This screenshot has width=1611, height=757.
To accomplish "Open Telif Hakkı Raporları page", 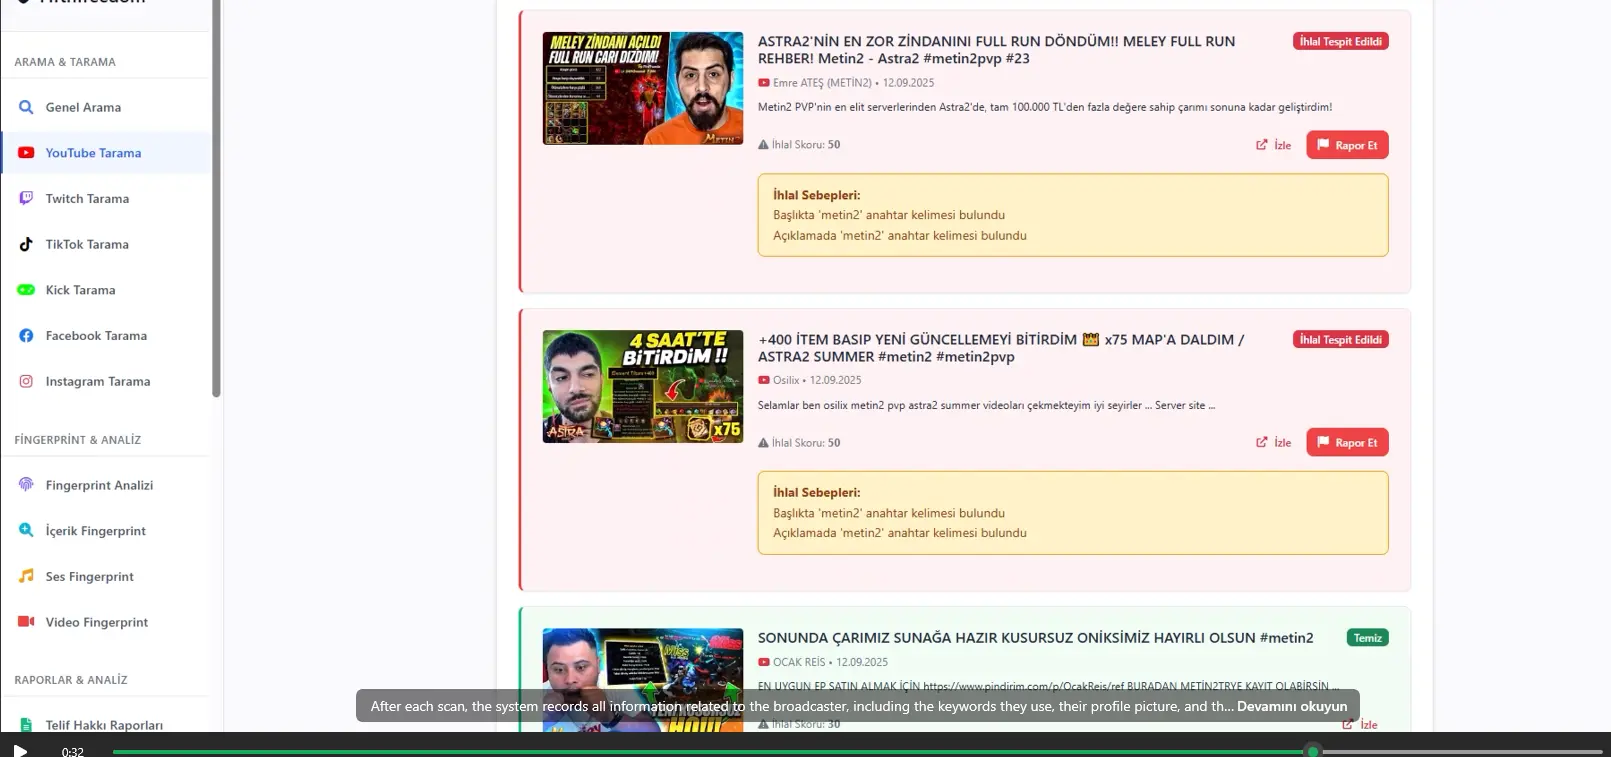I will coord(104,725).
